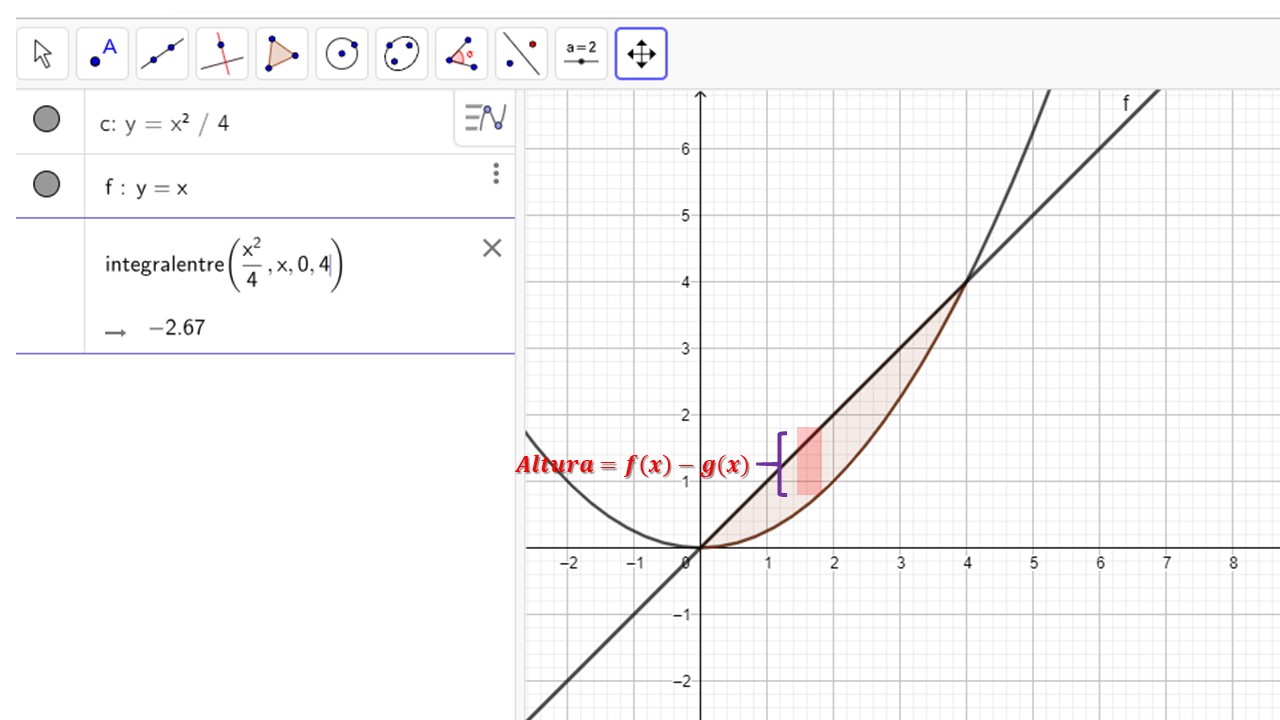
Task: Select the Perpendicular Line tool
Action: coord(222,54)
